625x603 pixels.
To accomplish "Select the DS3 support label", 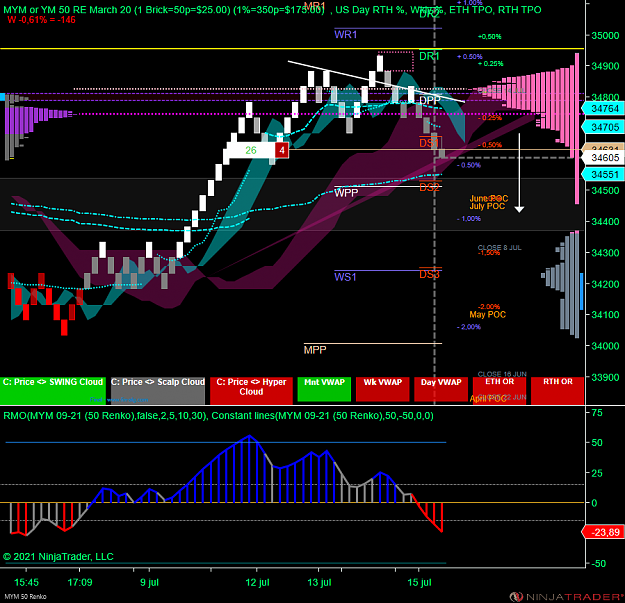I will click(x=429, y=274).
